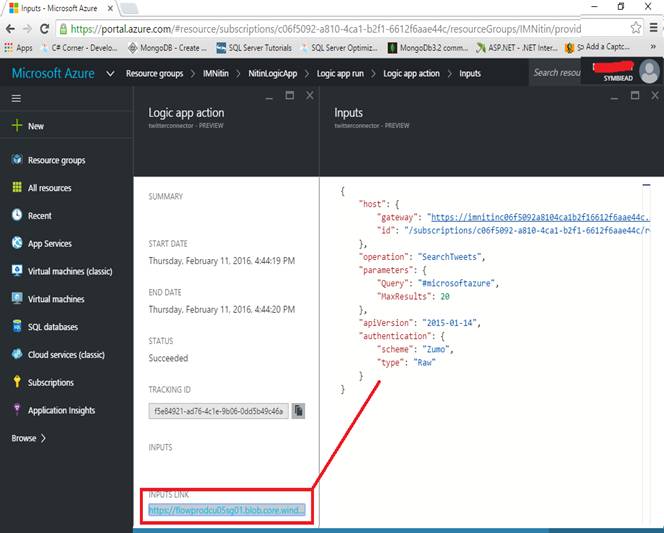Toggle the hamburger sidebar menu

click(17, 99)
